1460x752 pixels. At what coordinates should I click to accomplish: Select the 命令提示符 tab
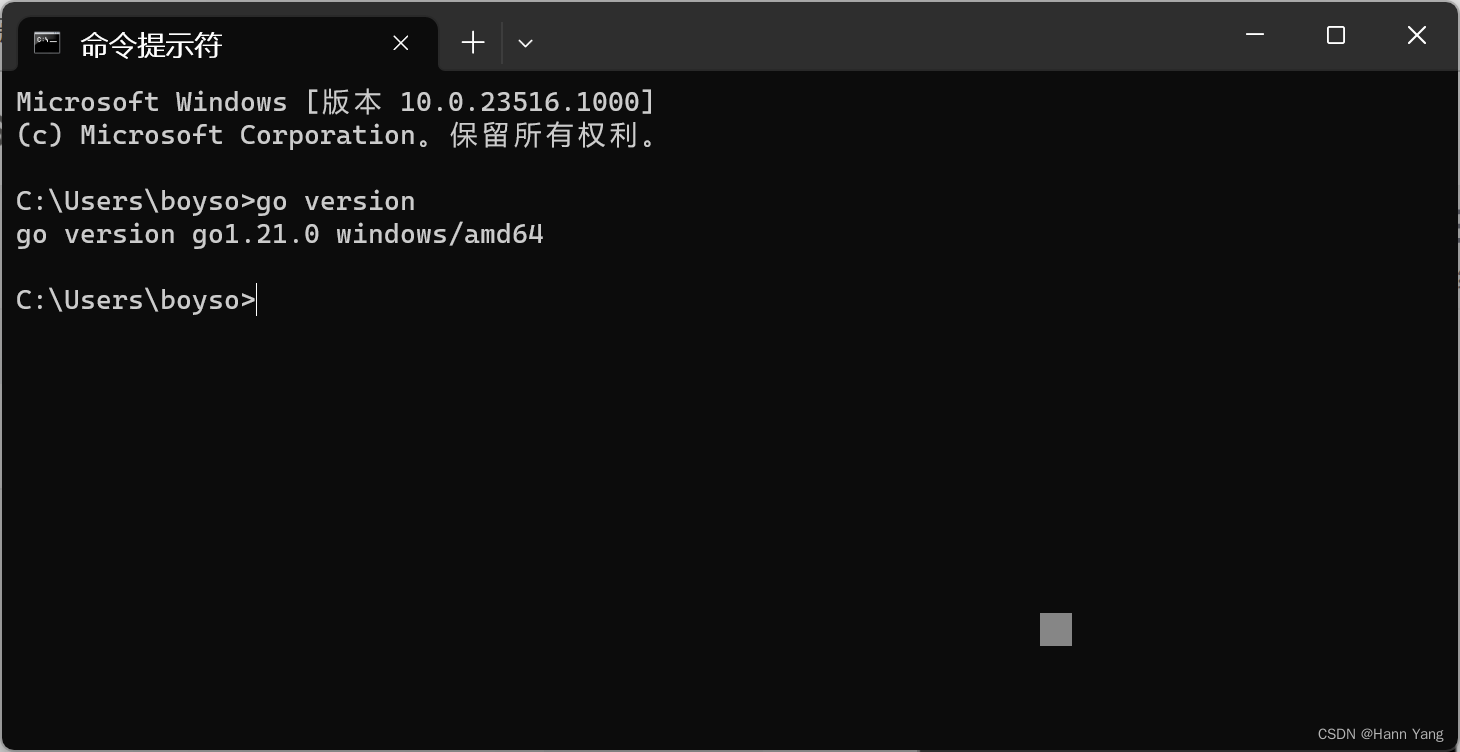(x=200, y=43)
